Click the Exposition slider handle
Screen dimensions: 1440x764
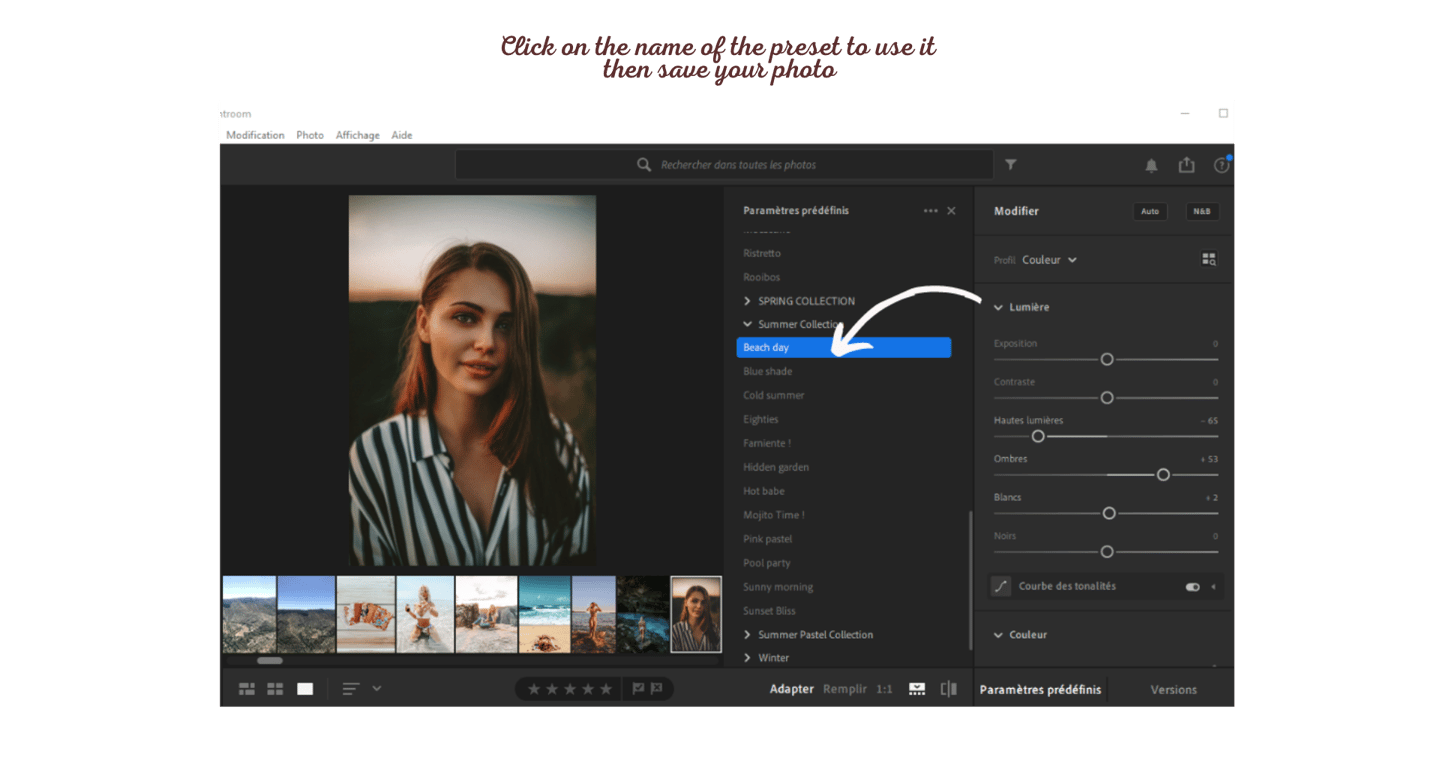(1107, 359)
